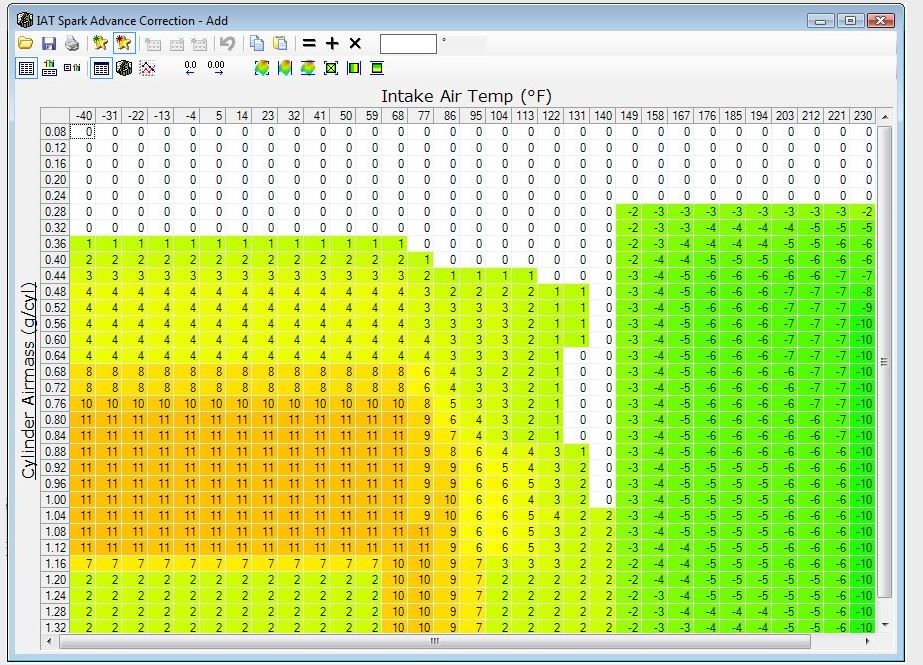The image size is (923, 665).
Task: Click the green-star favorite icon
Action: point(101,43)
